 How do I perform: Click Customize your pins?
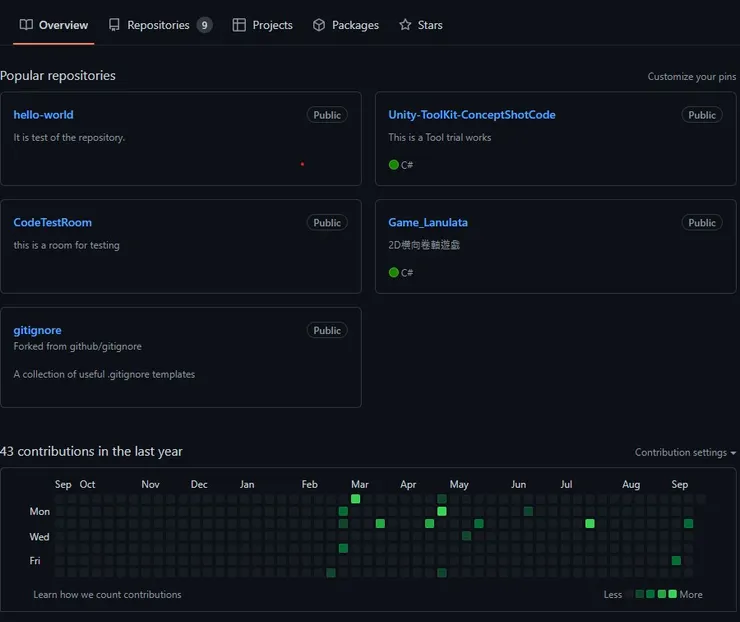pyautogui.click(x=691, y=77)
